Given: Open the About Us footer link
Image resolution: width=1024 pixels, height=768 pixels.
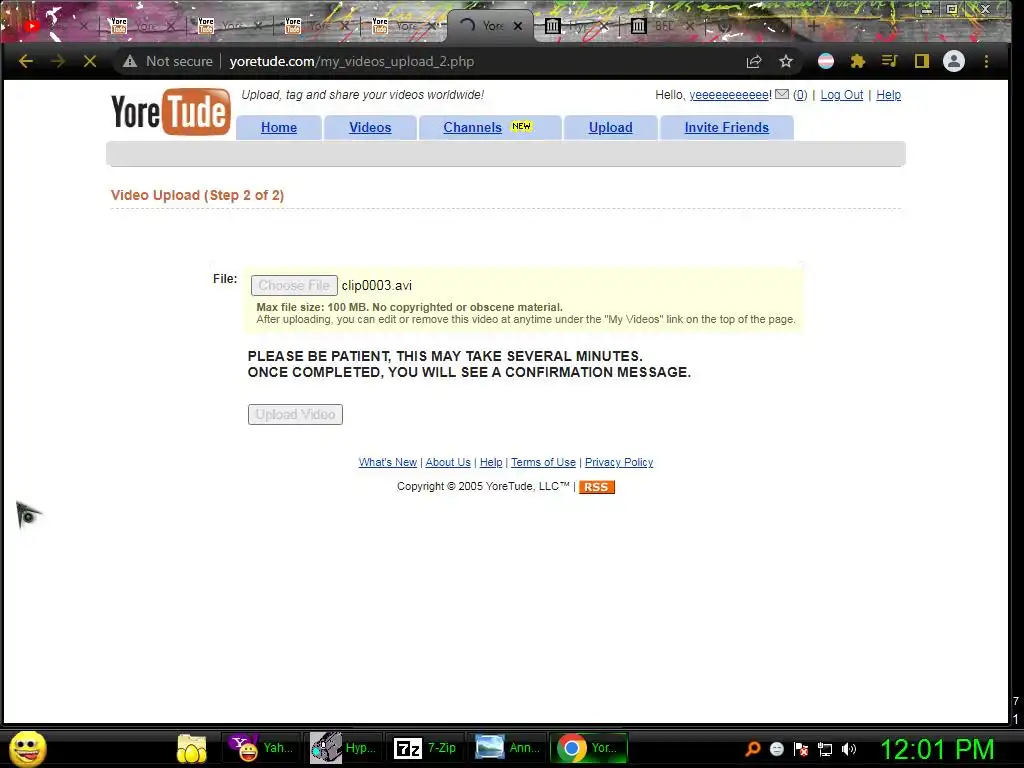Looking at the screenshot, I should tap(448, 462).
